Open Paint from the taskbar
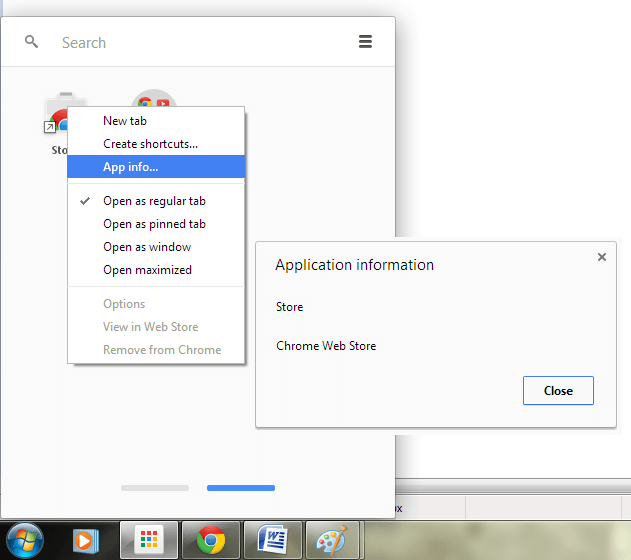631x560 pixels. (332, 541)
